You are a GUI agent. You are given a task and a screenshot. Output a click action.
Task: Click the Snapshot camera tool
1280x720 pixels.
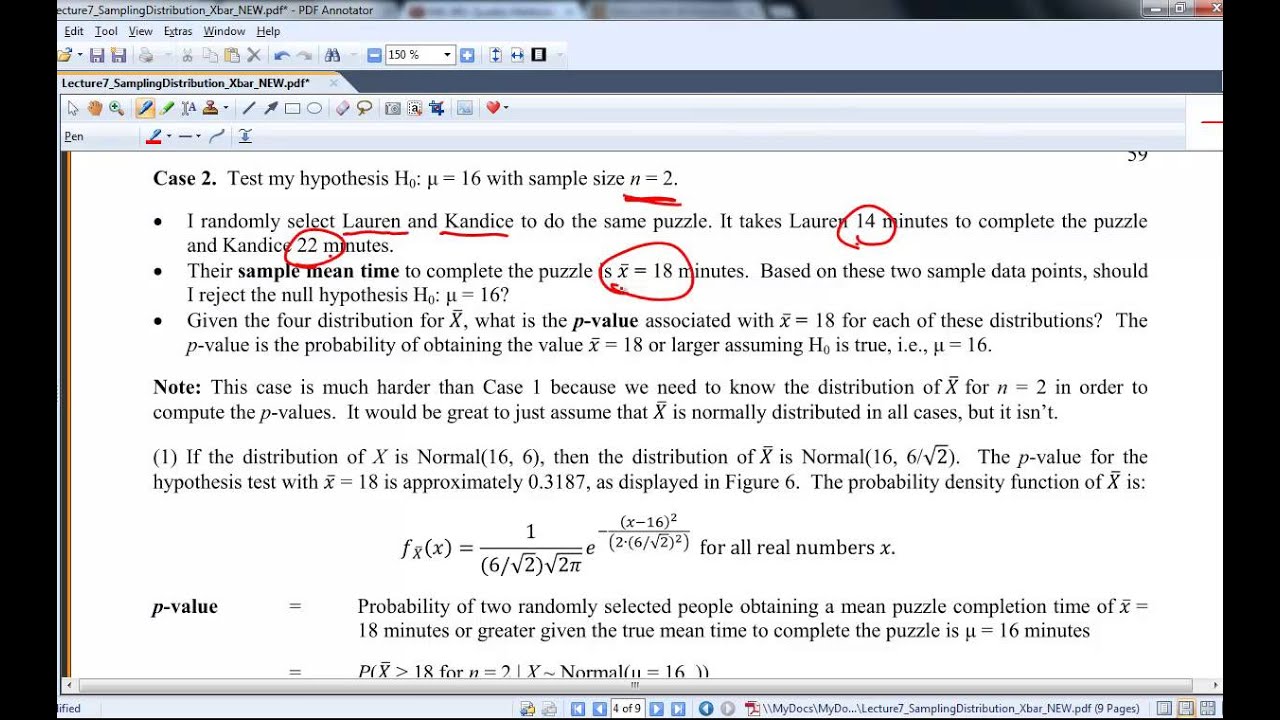pyautogui.click(x=393, y=108)
